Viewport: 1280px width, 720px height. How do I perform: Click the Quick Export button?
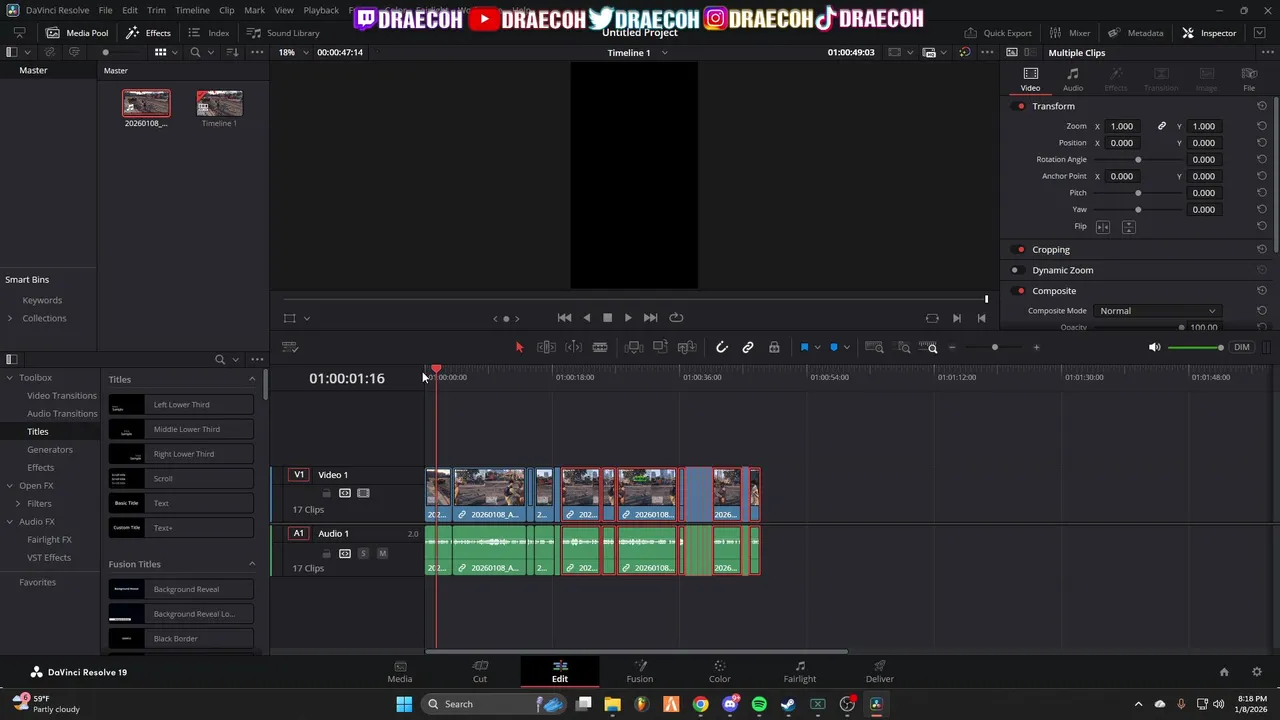(998, 33)
